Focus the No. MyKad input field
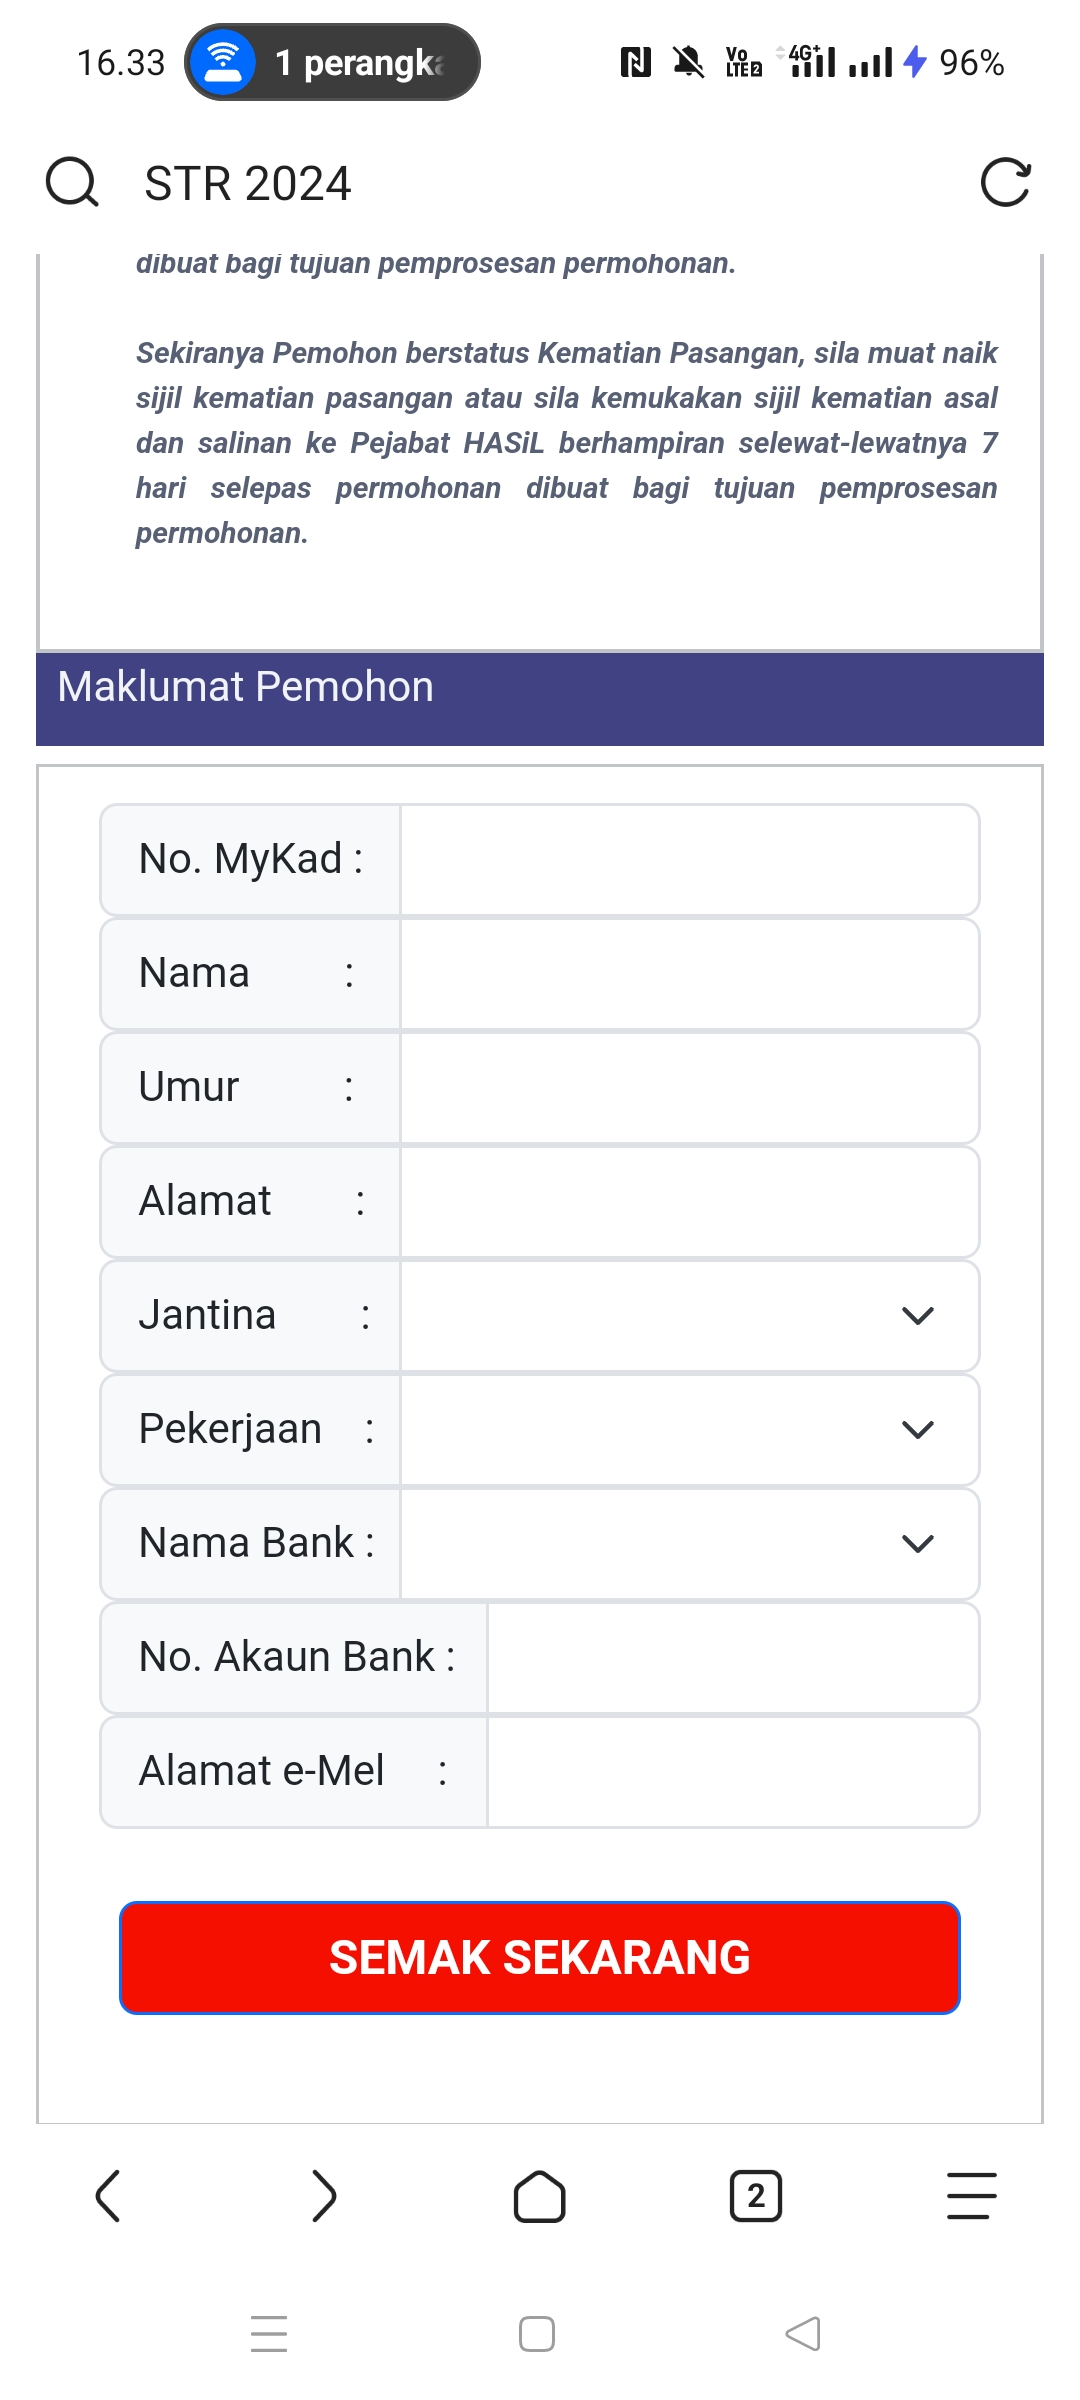The image size is (1080, 2400). (690, 860)
